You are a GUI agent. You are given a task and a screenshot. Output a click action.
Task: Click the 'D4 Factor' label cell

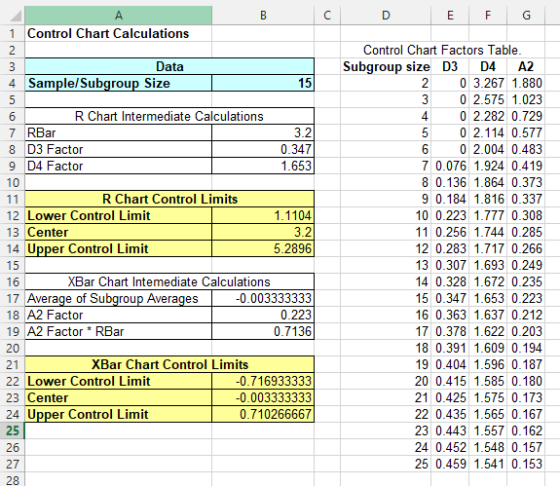(x=118, y=166)
